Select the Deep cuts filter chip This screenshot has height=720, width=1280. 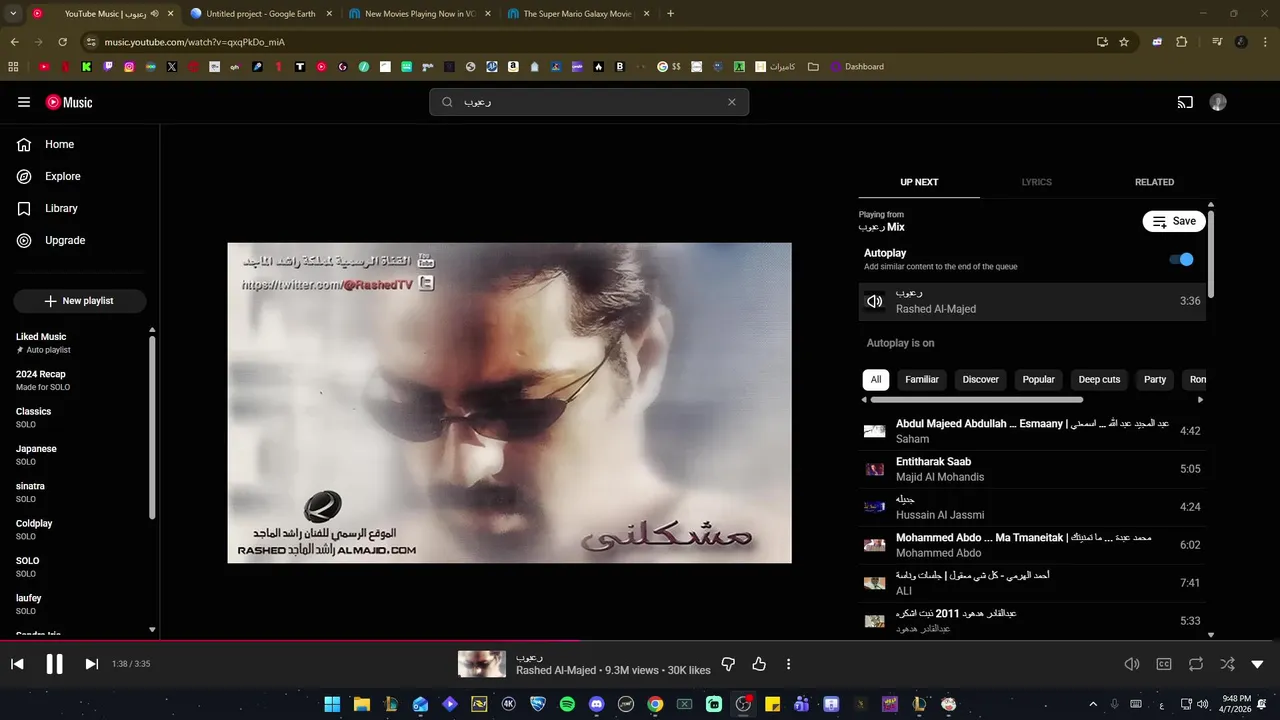tap(1099, 380)
